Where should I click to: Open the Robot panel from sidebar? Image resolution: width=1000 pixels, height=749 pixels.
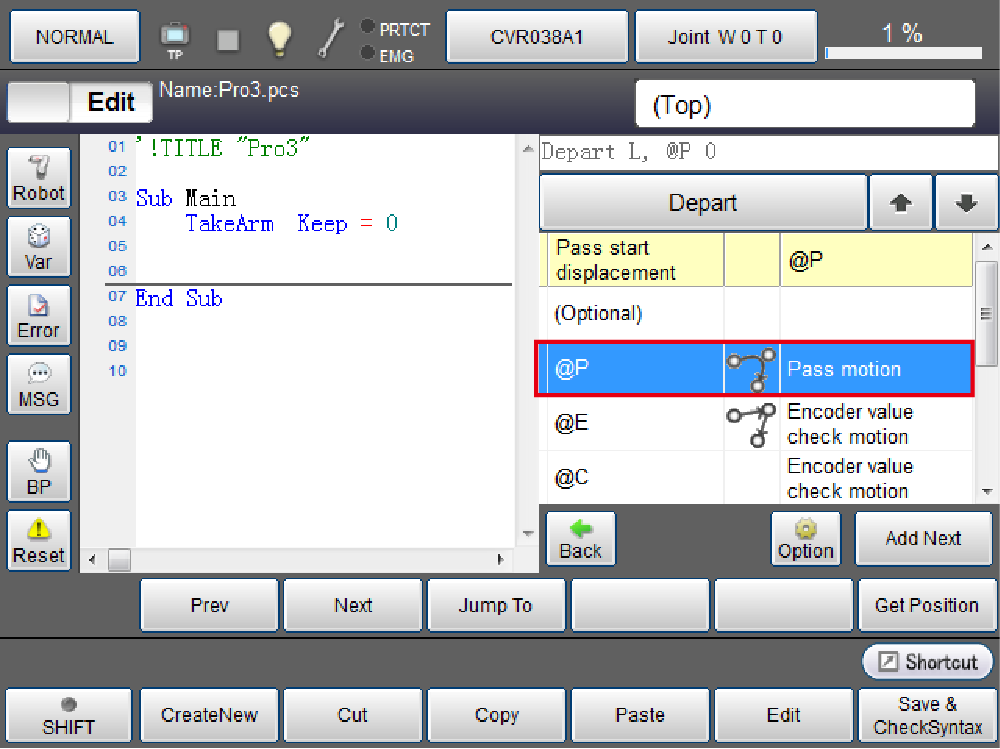[39, 178]
